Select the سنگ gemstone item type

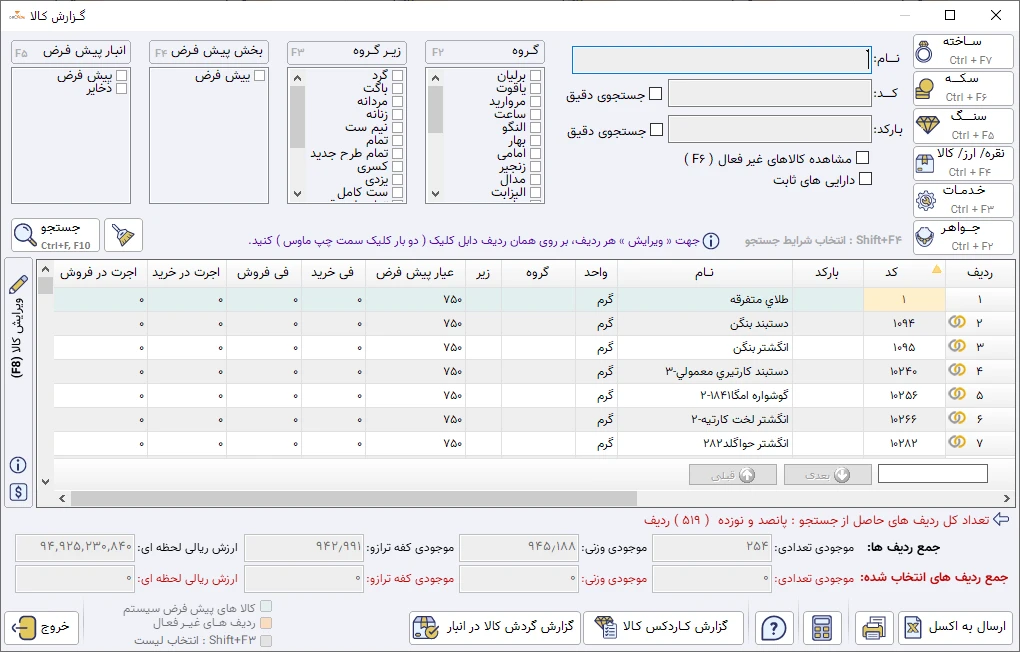click(x=963, y=126)
